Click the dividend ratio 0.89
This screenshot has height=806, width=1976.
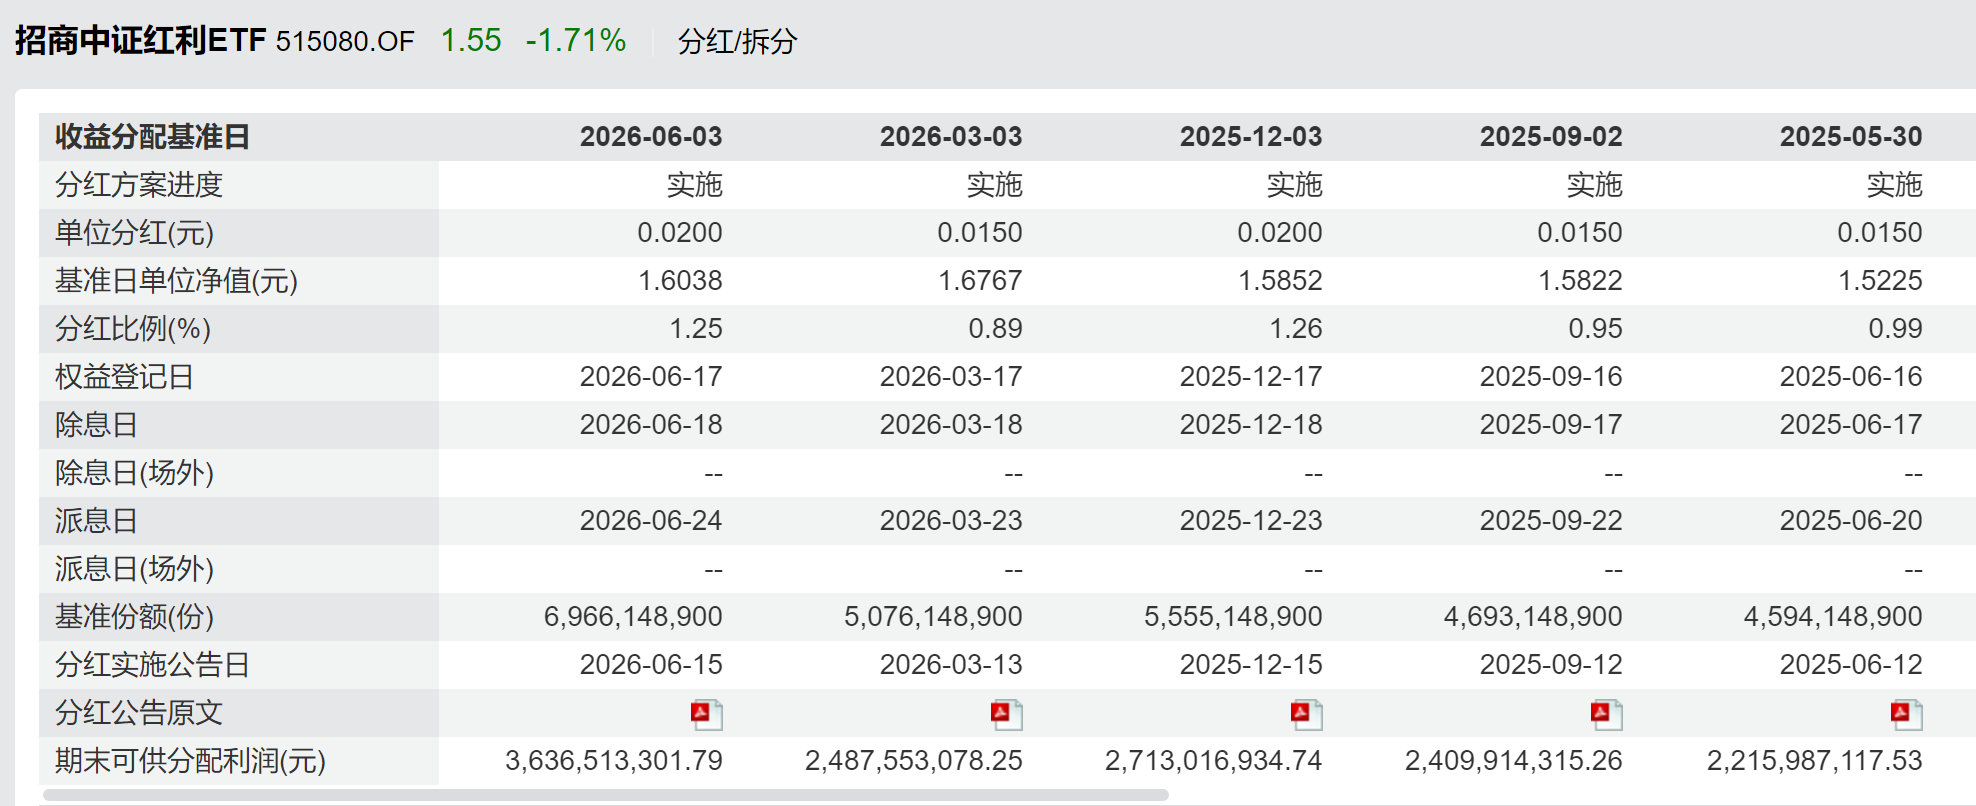996,329
